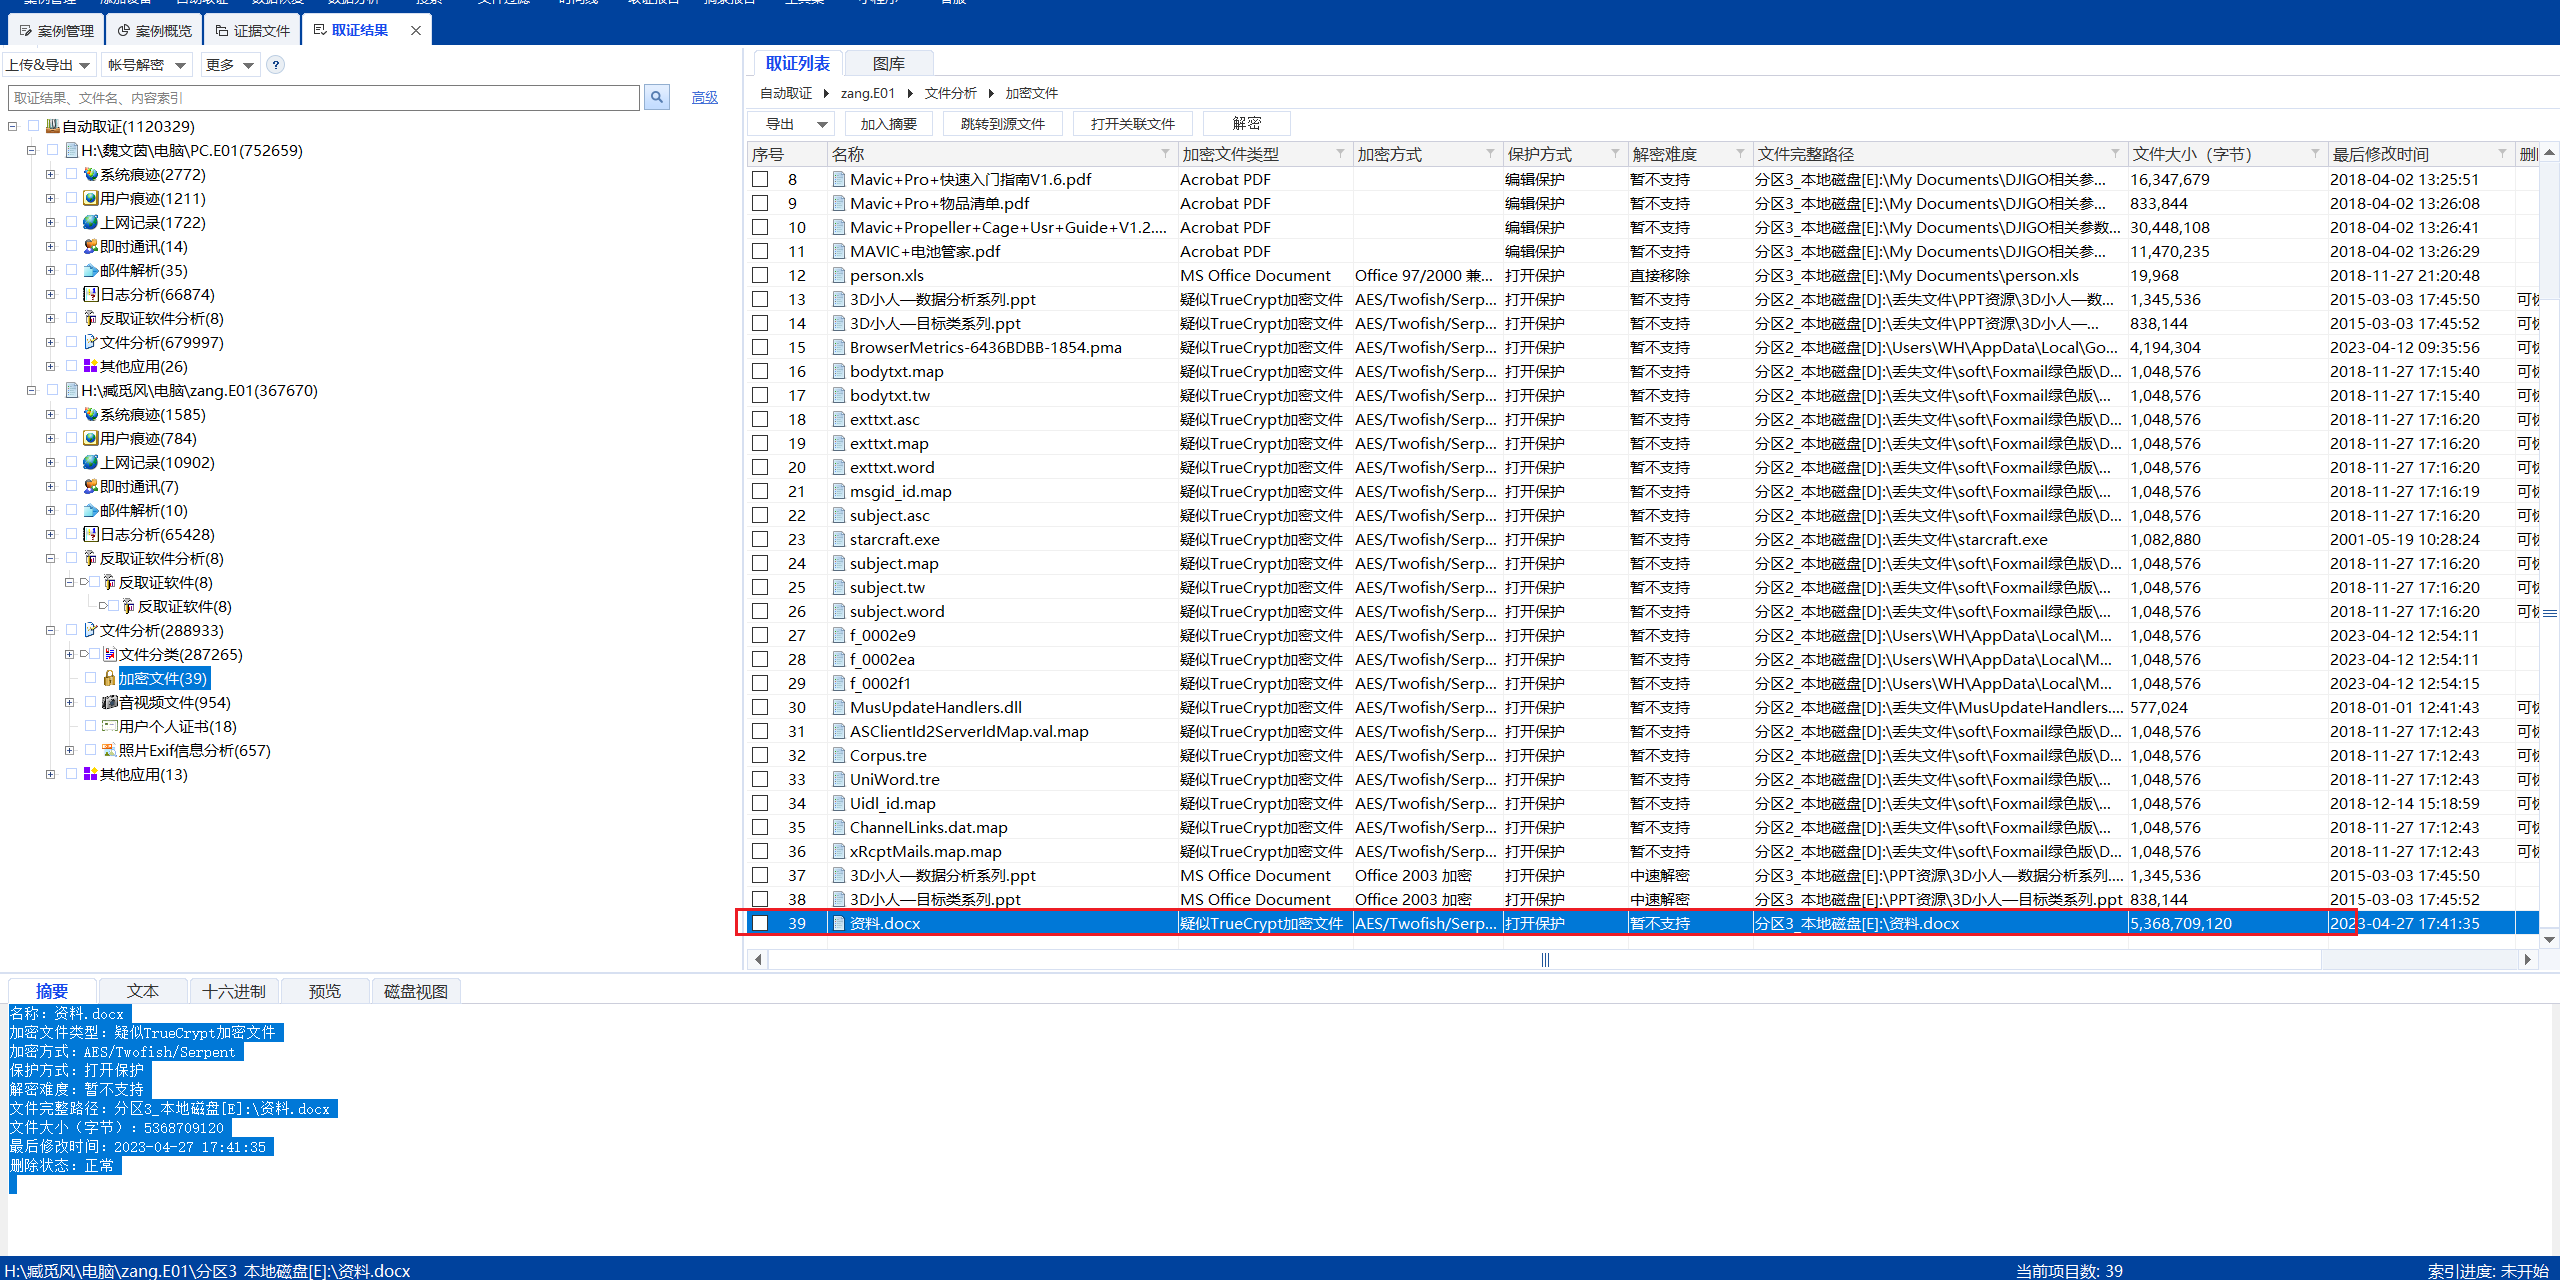
Task: Expand the 系统痕迹(2772) tree node
Action: [50, 174]
